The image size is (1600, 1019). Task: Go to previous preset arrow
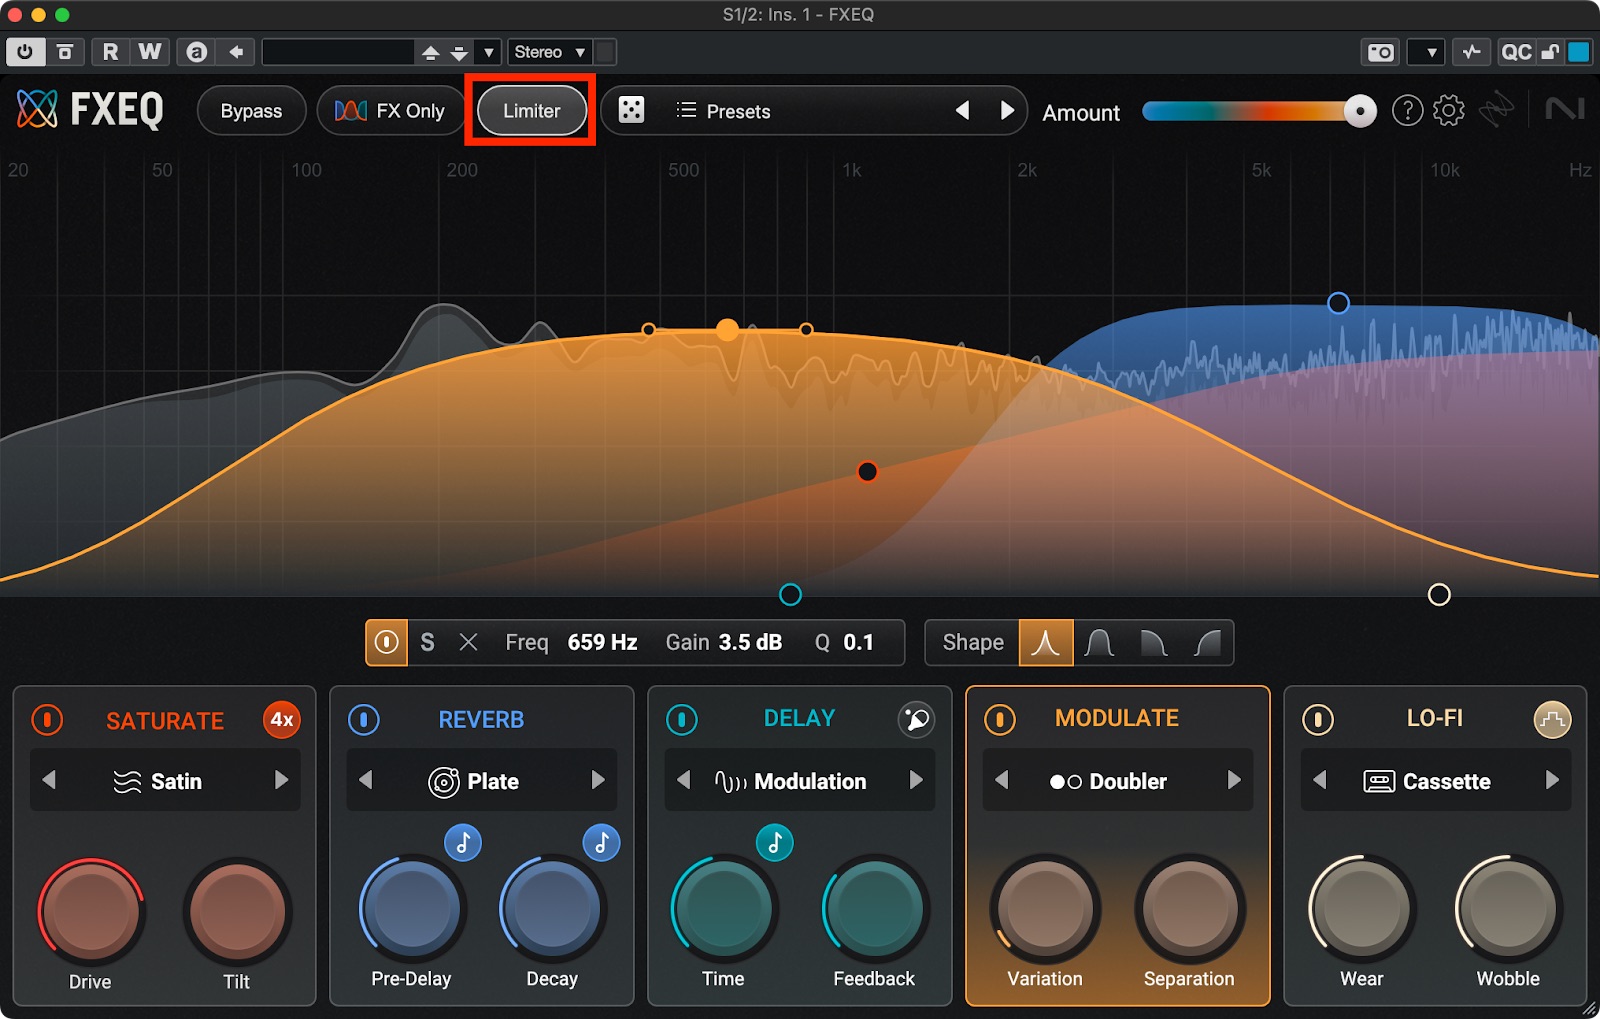pos(962,110)
